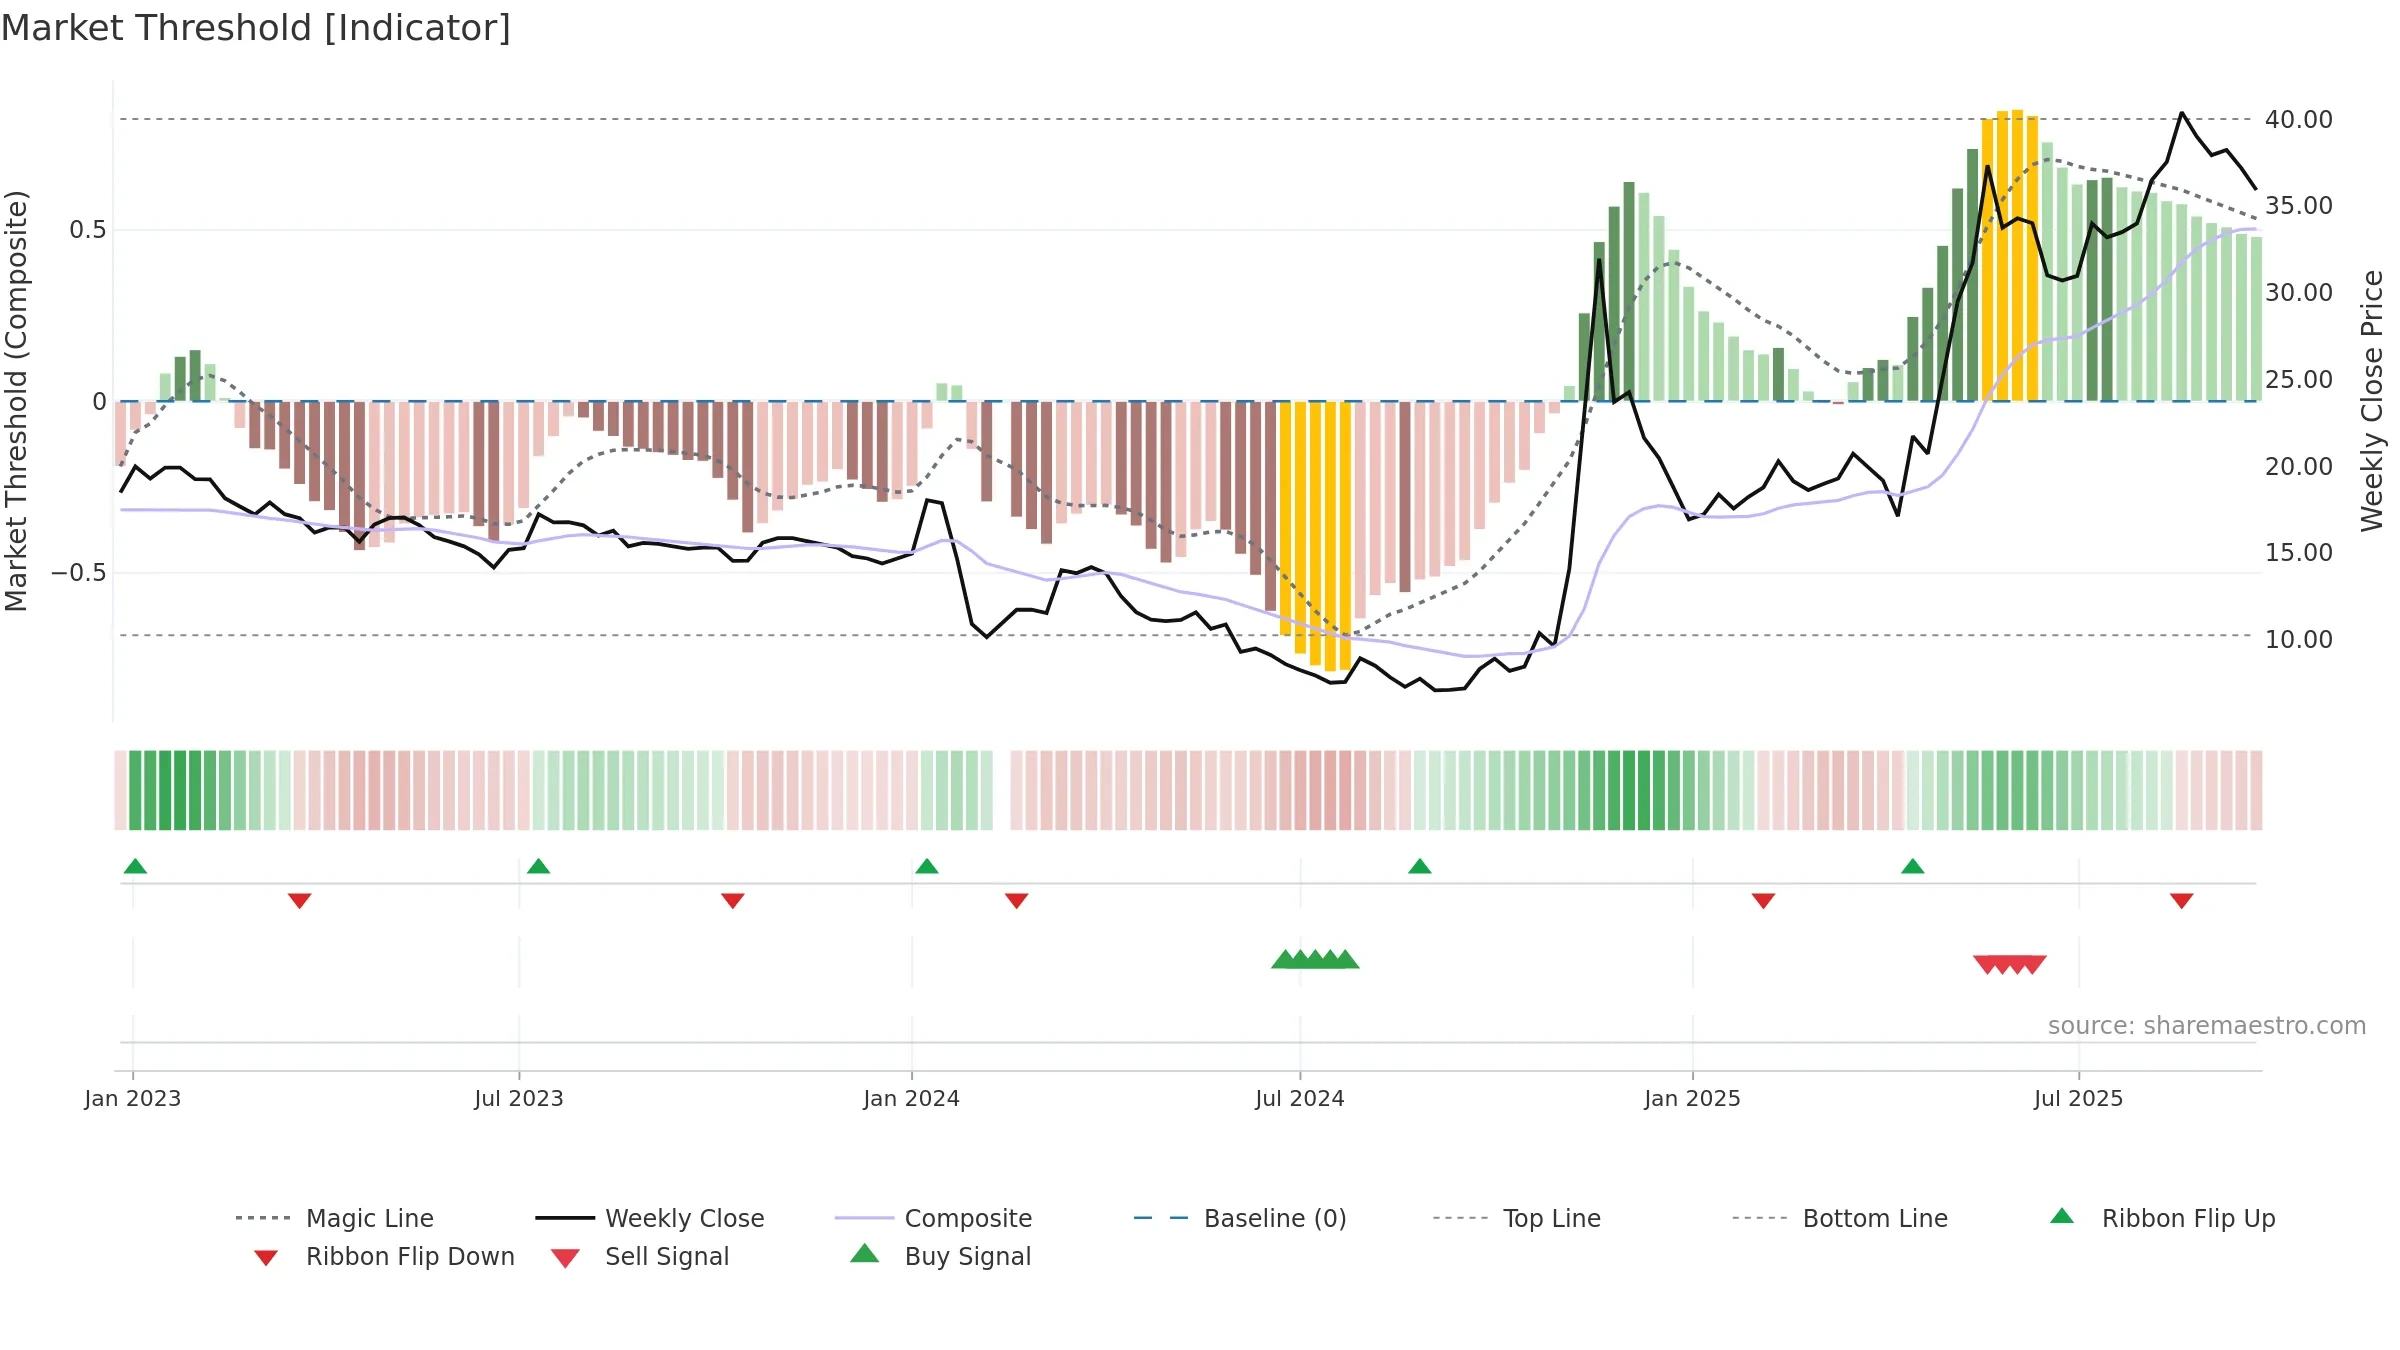Click the Jan 2024 x-axis label

tap(912, 1099)
